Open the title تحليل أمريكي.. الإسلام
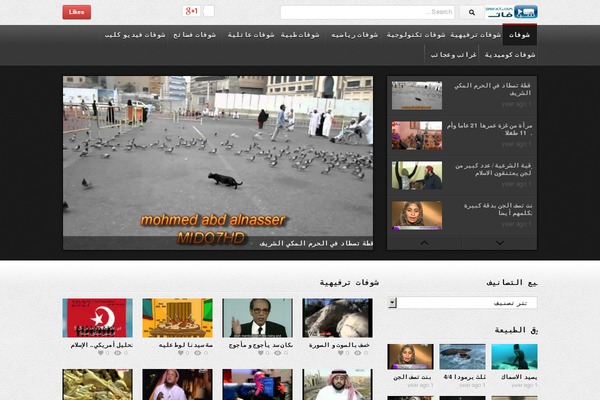 pyautogui.click(x=101, y=345)
